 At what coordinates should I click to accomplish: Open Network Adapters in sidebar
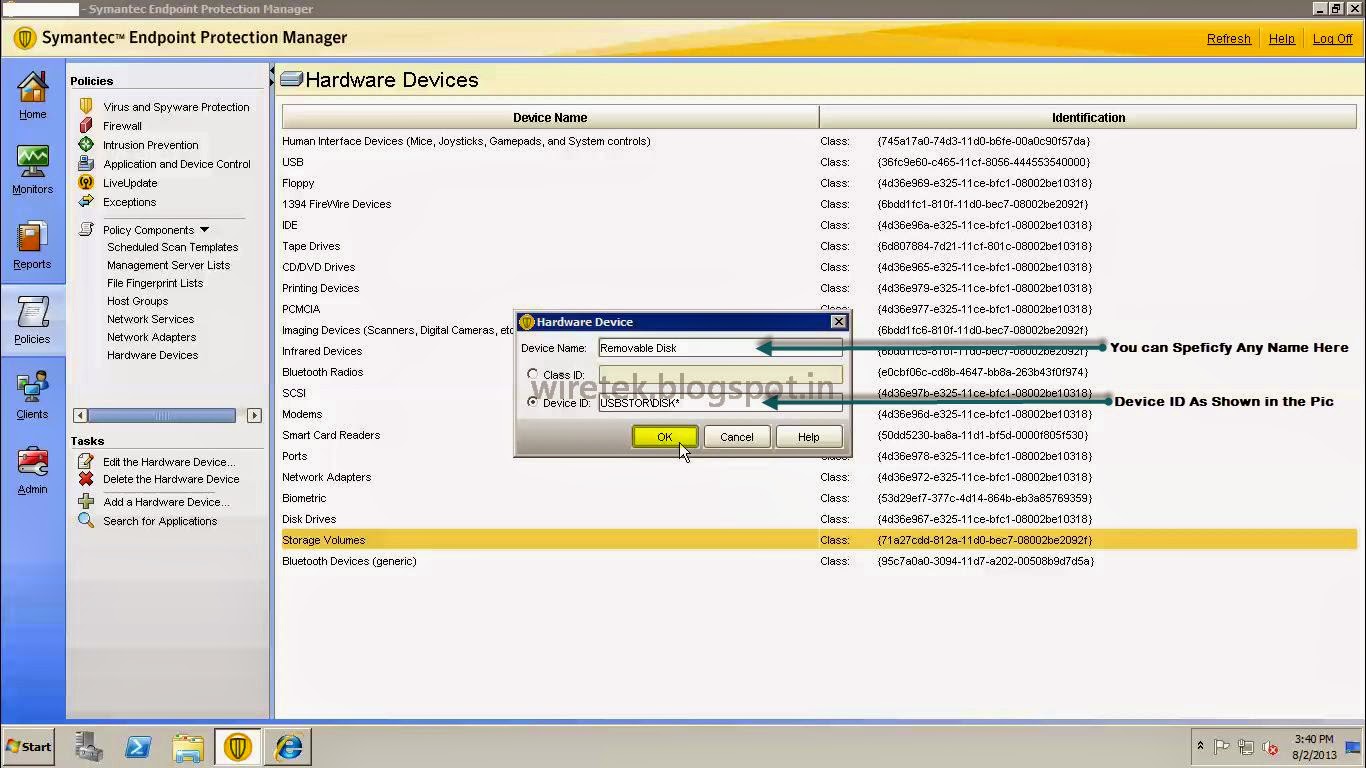point(151,337)
